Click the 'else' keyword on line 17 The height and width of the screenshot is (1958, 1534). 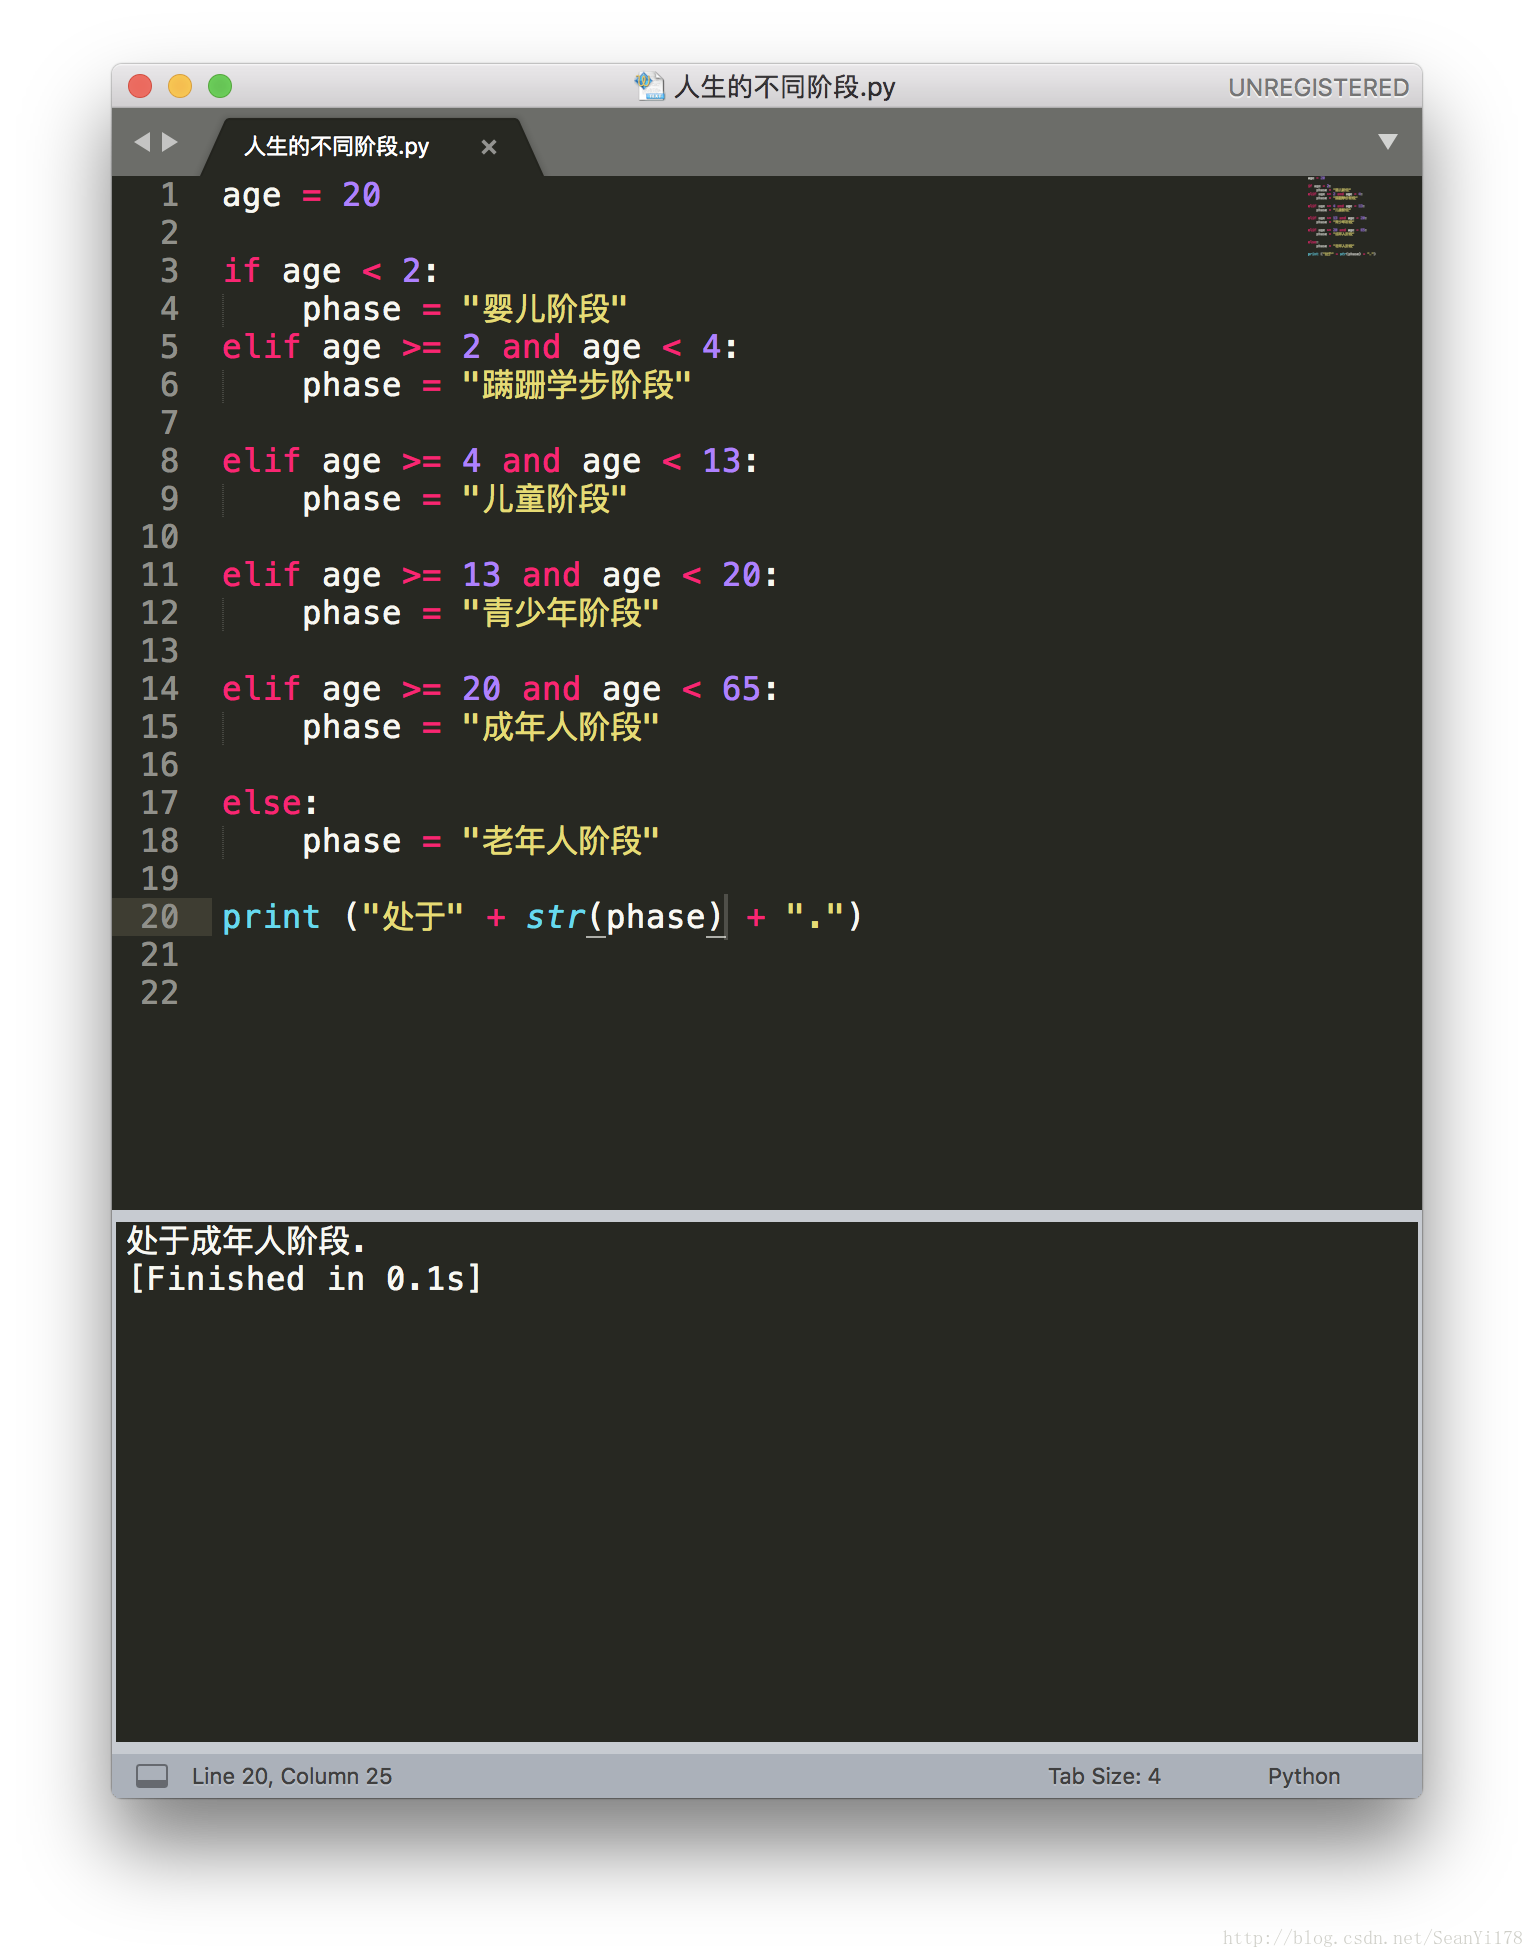[261, 803]
